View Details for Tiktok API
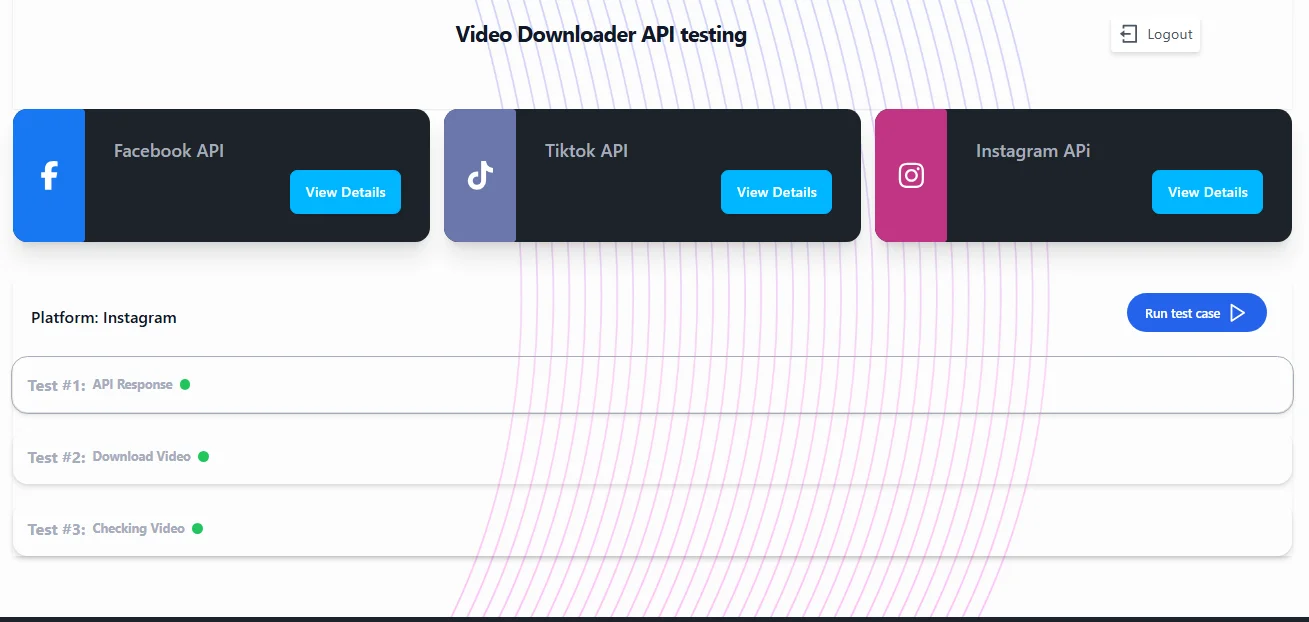 pyautogui.click(x=776, y=192)
